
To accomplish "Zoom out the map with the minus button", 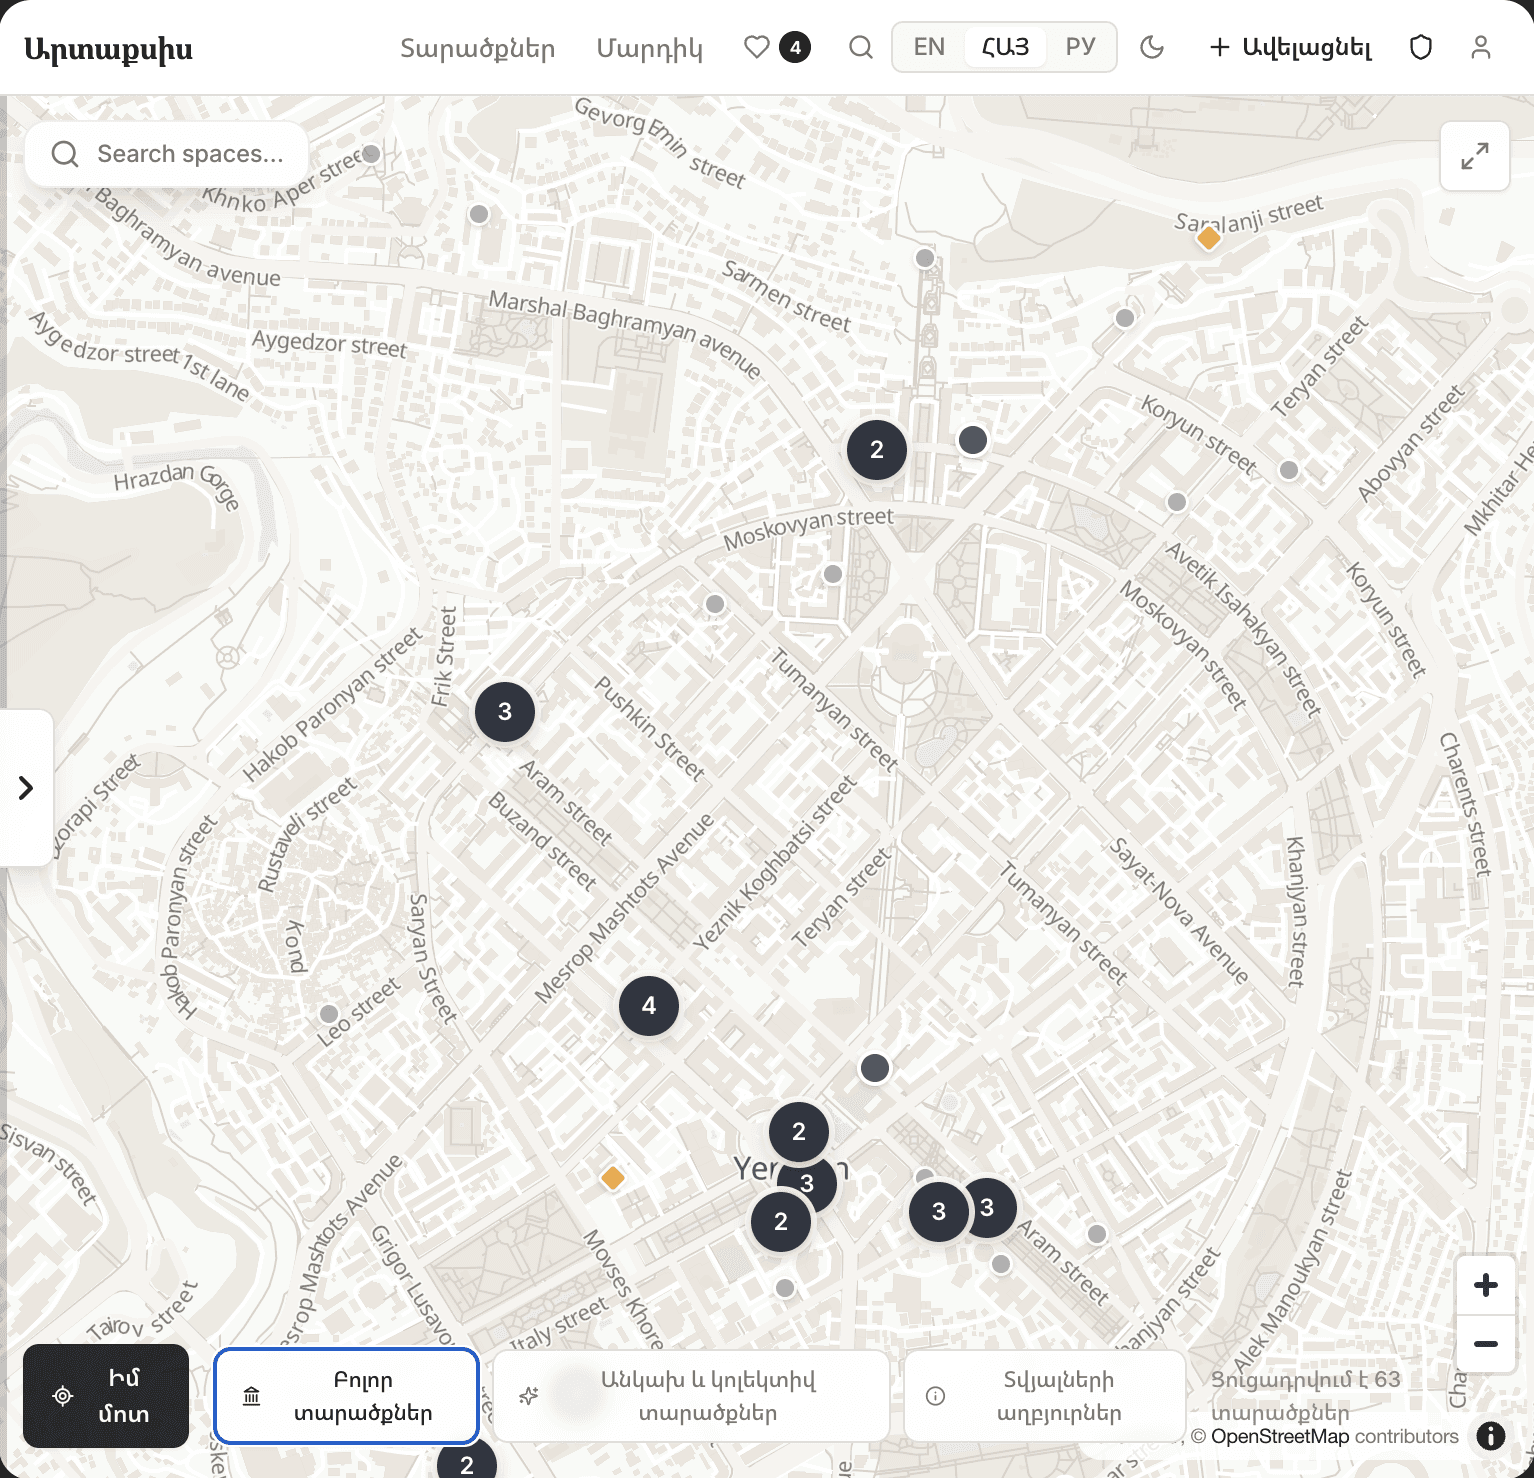I will (1486, 1343).
